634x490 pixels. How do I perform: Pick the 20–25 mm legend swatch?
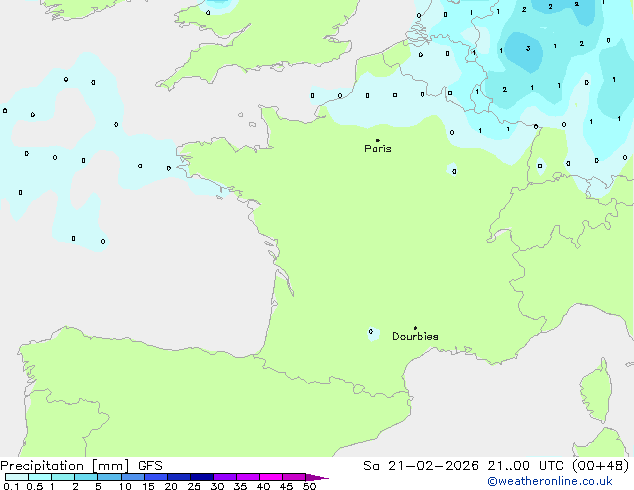[179, 477]
